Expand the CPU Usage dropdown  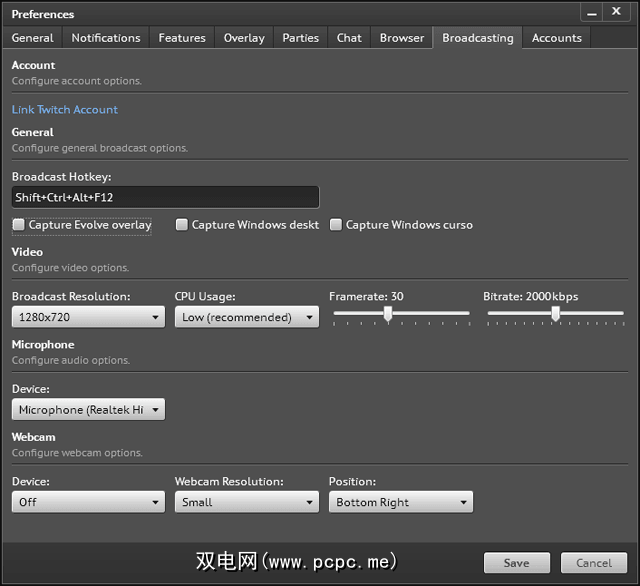pos(246,317)
